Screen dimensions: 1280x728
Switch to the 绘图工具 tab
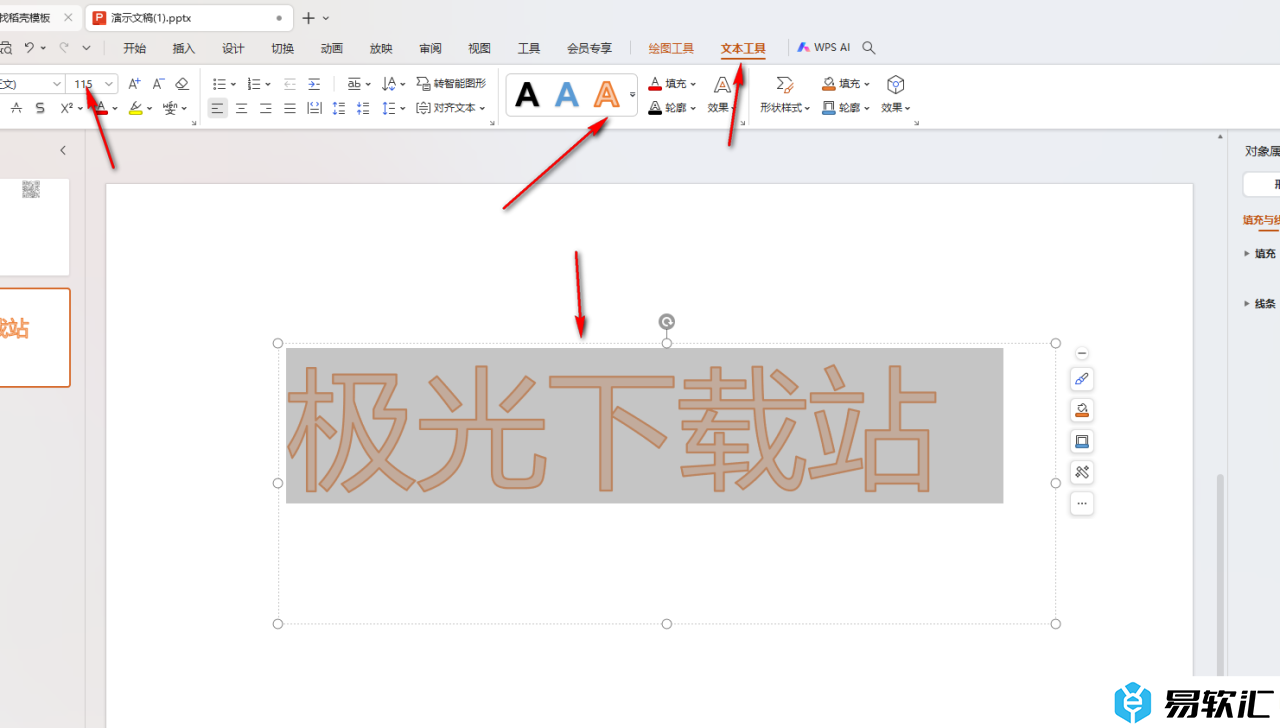point(671,48)
